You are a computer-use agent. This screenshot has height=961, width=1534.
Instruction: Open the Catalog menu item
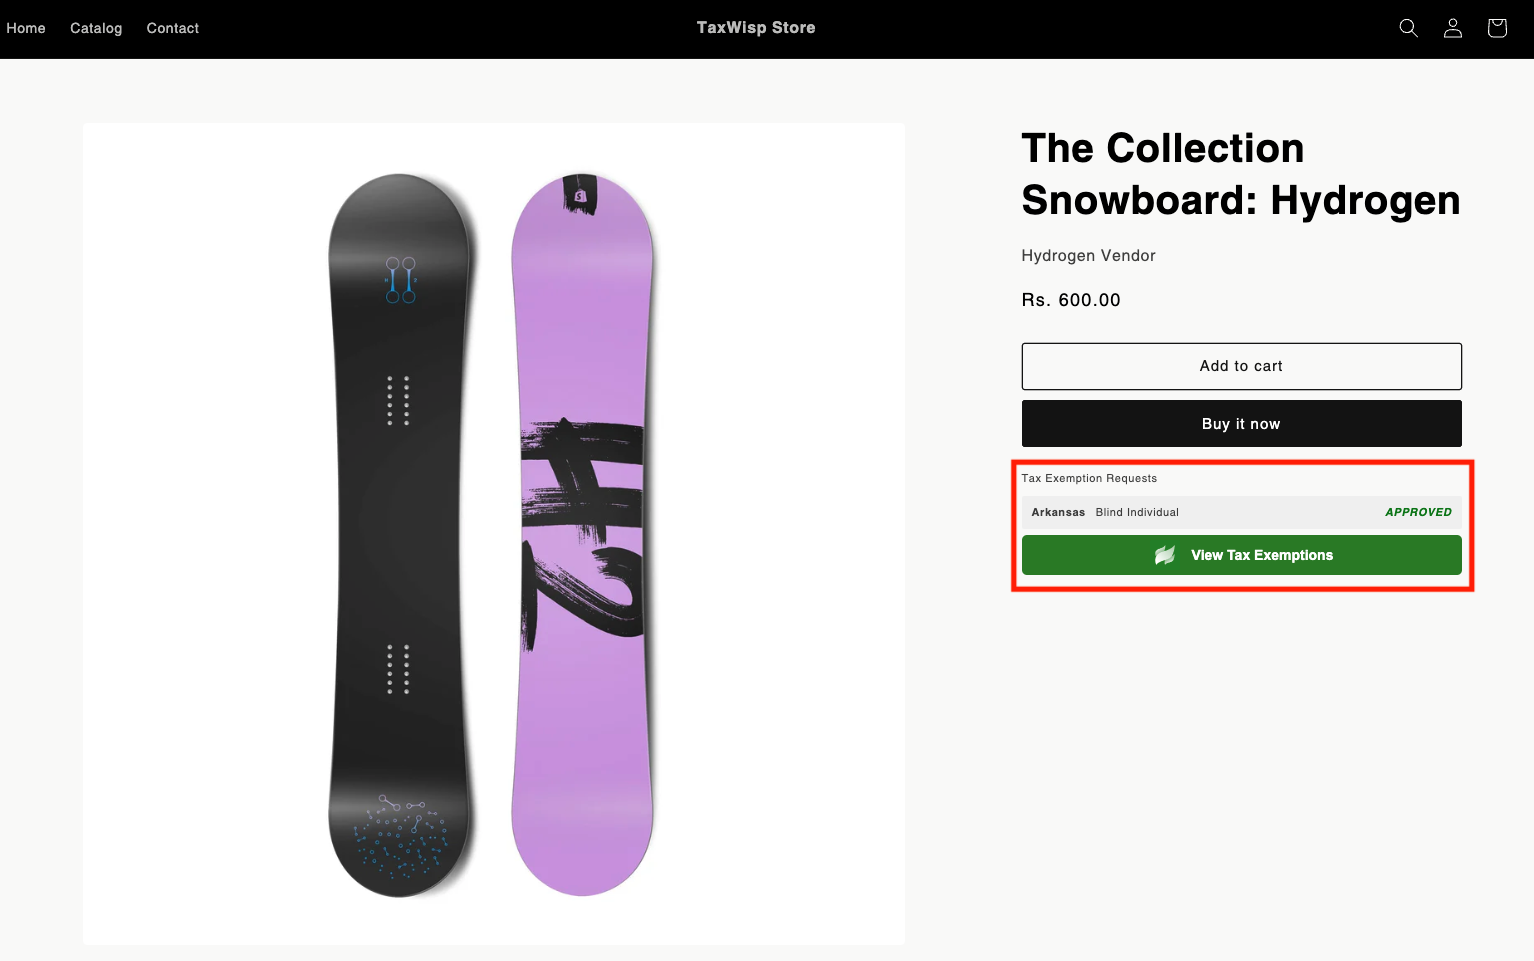(96, 28)
